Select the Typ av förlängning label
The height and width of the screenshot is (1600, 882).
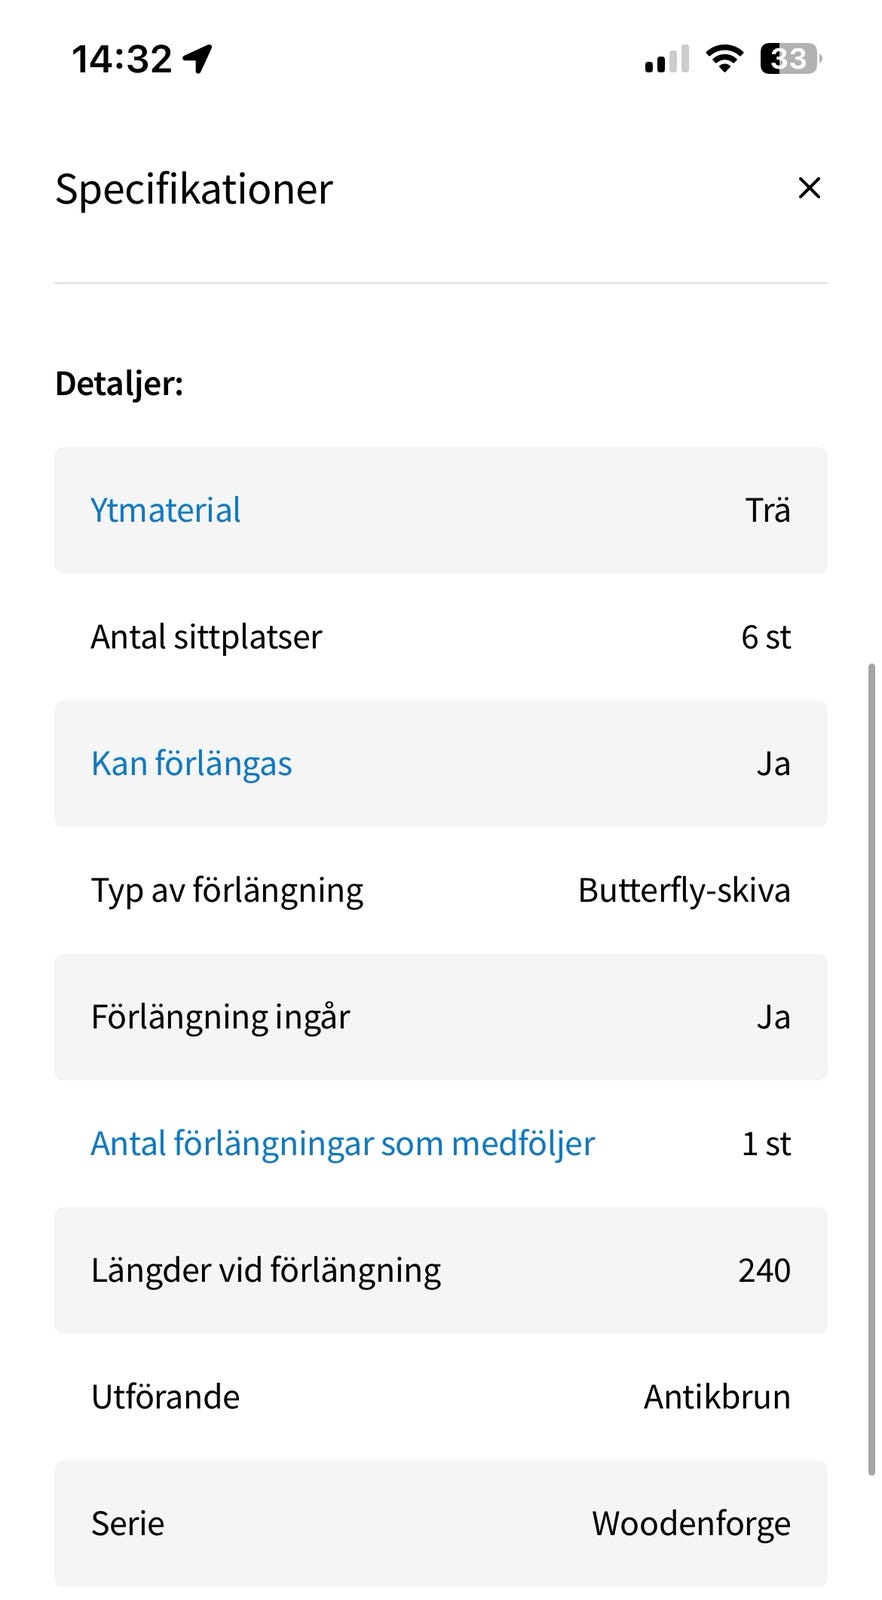227,890
